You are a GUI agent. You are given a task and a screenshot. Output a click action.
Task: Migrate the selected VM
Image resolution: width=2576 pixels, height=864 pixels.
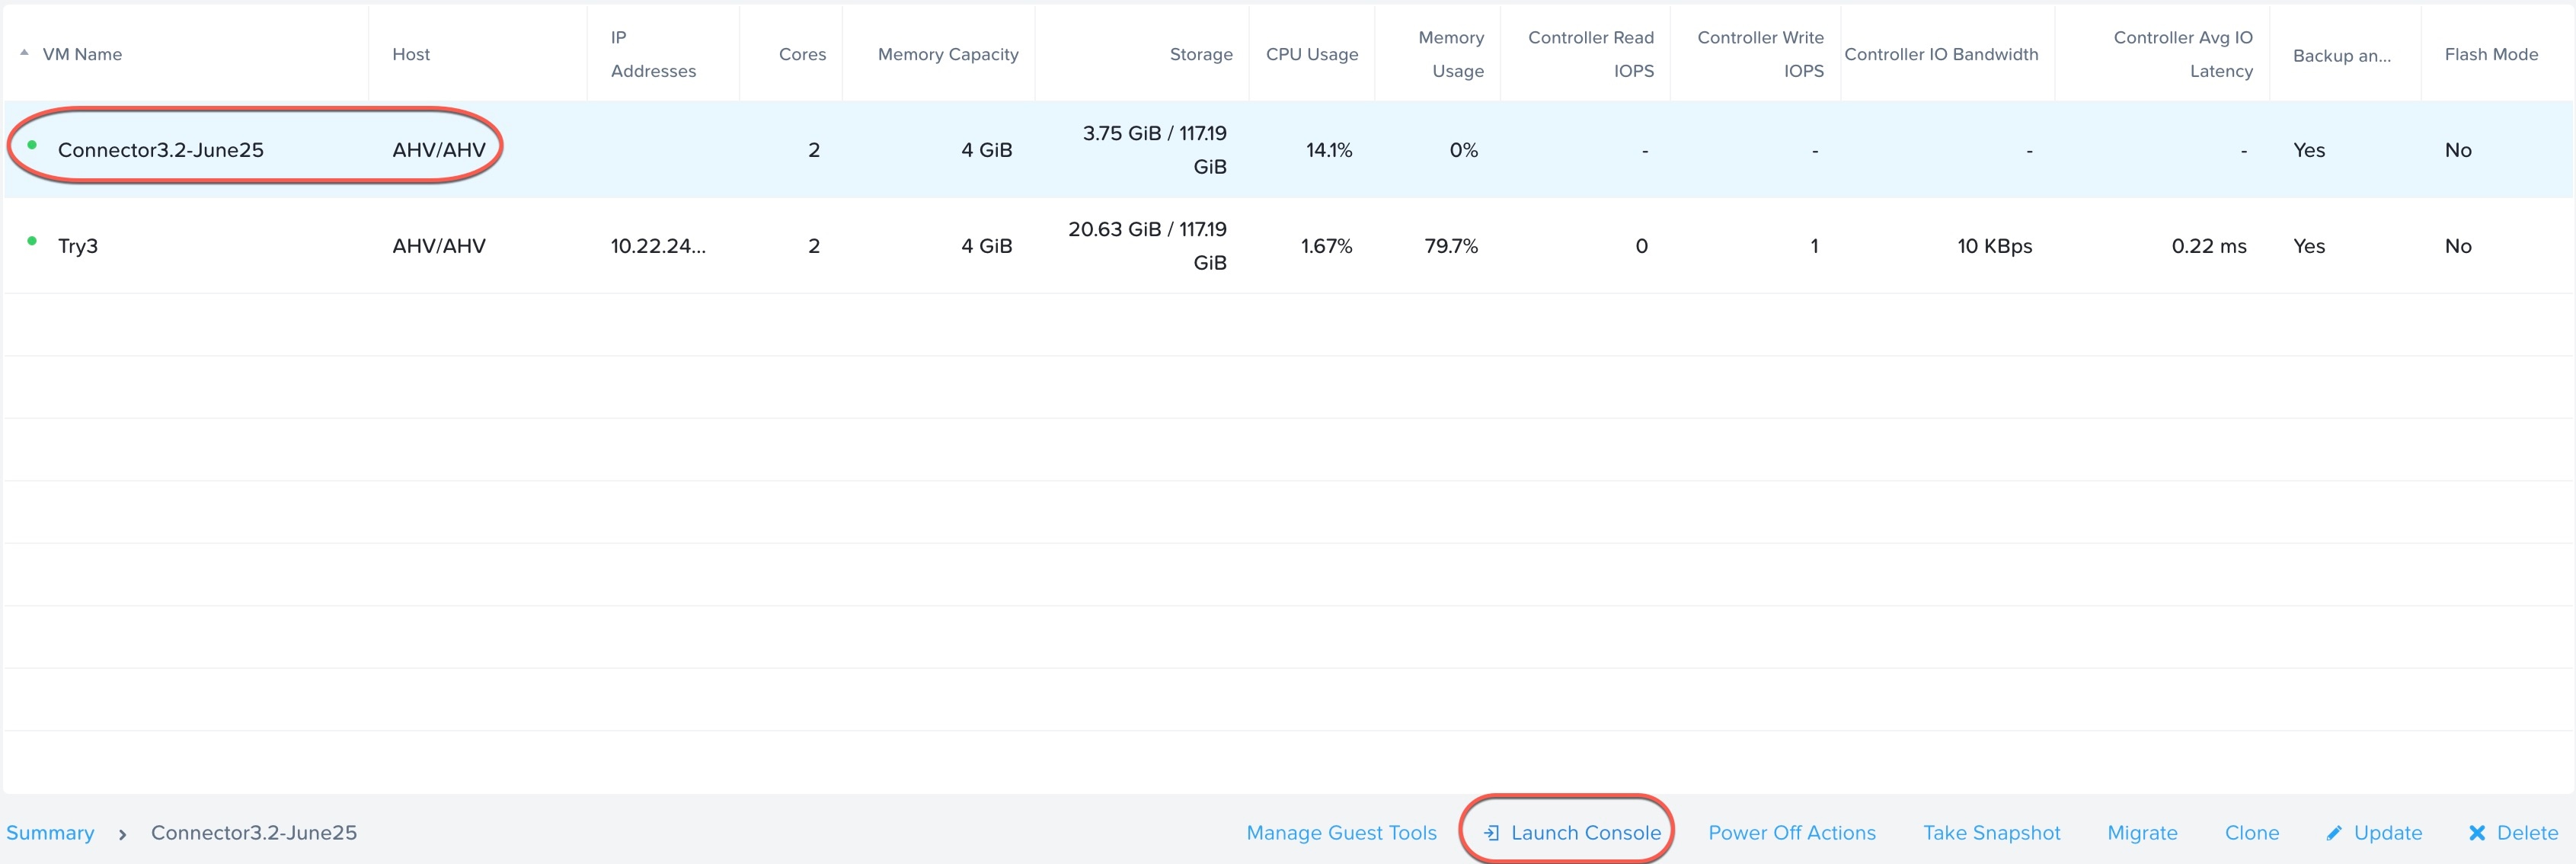[x=2143, y=831]
